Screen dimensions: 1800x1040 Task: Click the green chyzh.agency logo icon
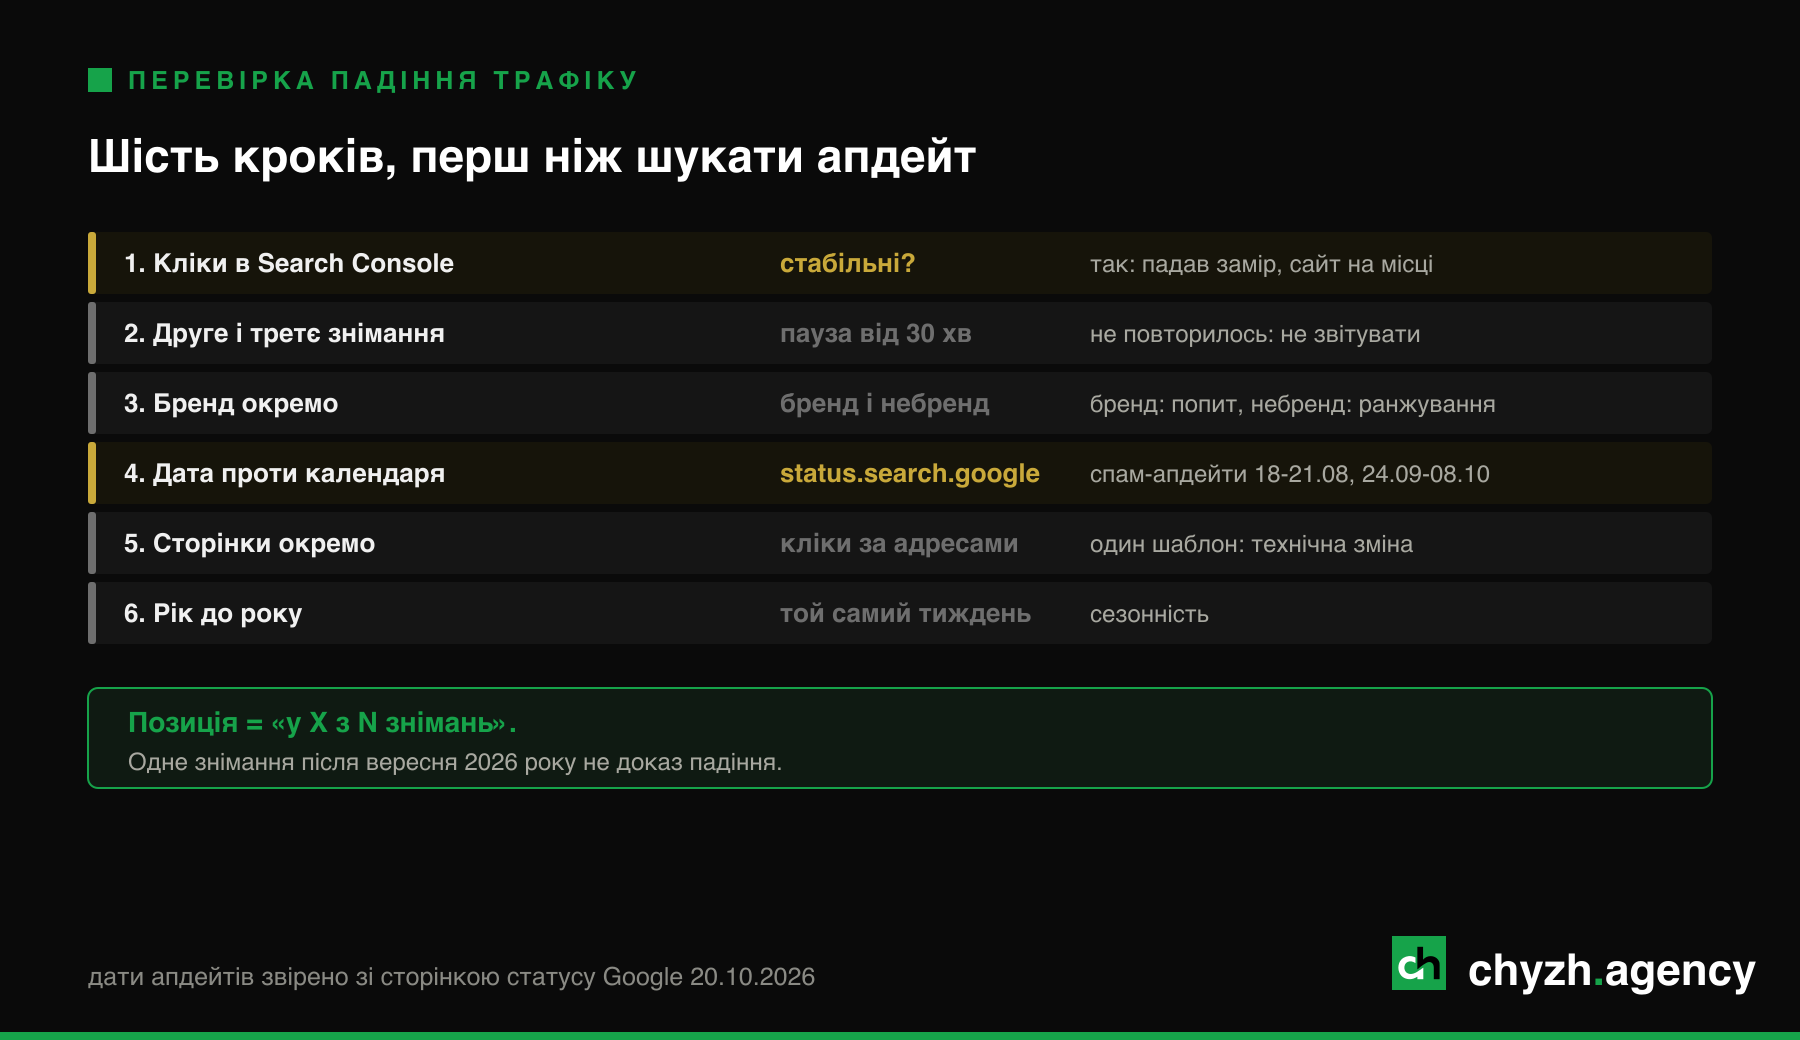point(1418,963)
